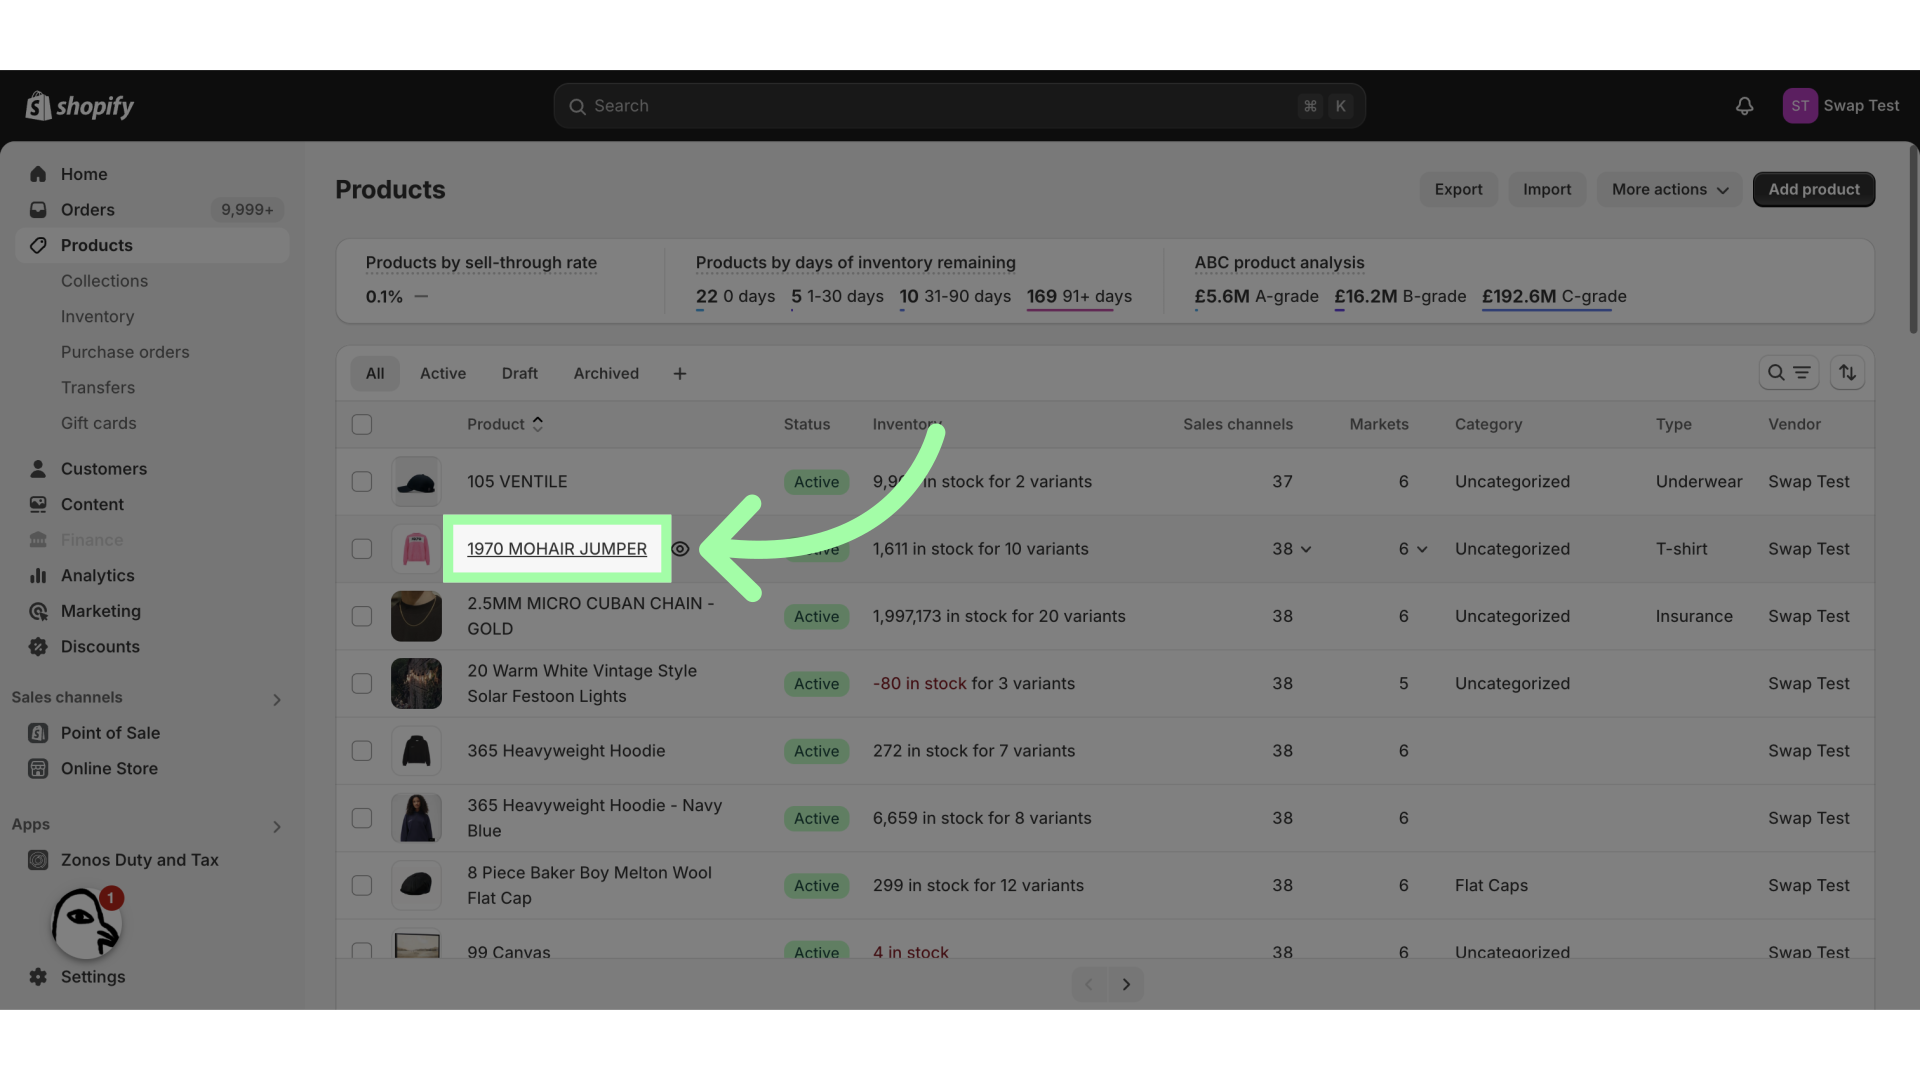Open the 1970 MOHAIR JUMPER product link
Image resolution: width=1920 pixels, height=1080 pixels.
[556, 547]
